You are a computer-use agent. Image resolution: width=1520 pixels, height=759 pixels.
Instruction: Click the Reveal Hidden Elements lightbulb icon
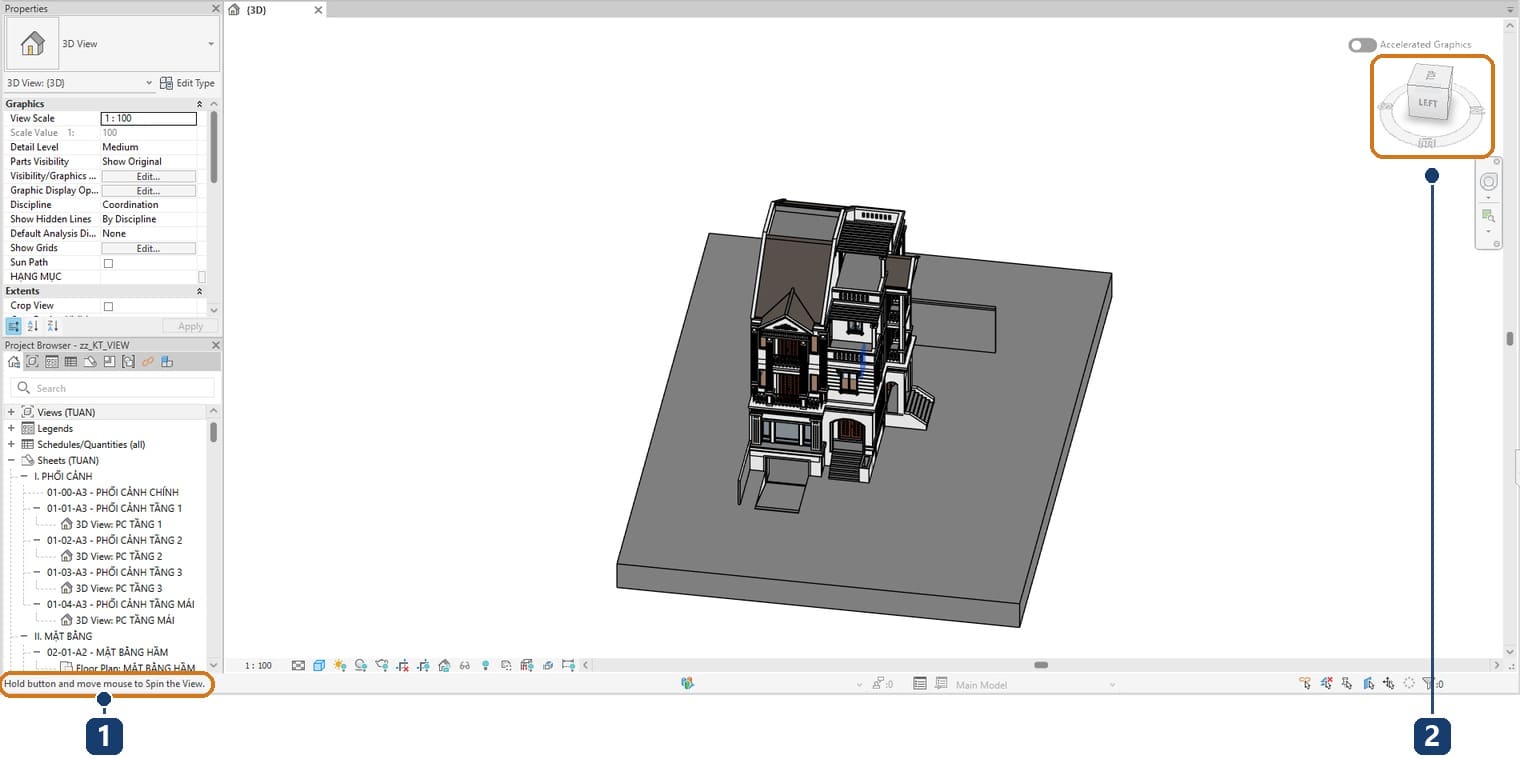(x=486, y=665)
